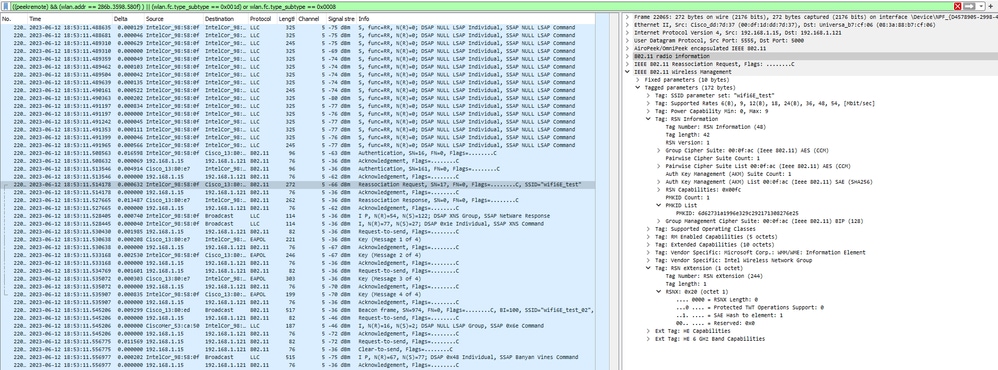Sort packets by the No. column

(14, 19)
